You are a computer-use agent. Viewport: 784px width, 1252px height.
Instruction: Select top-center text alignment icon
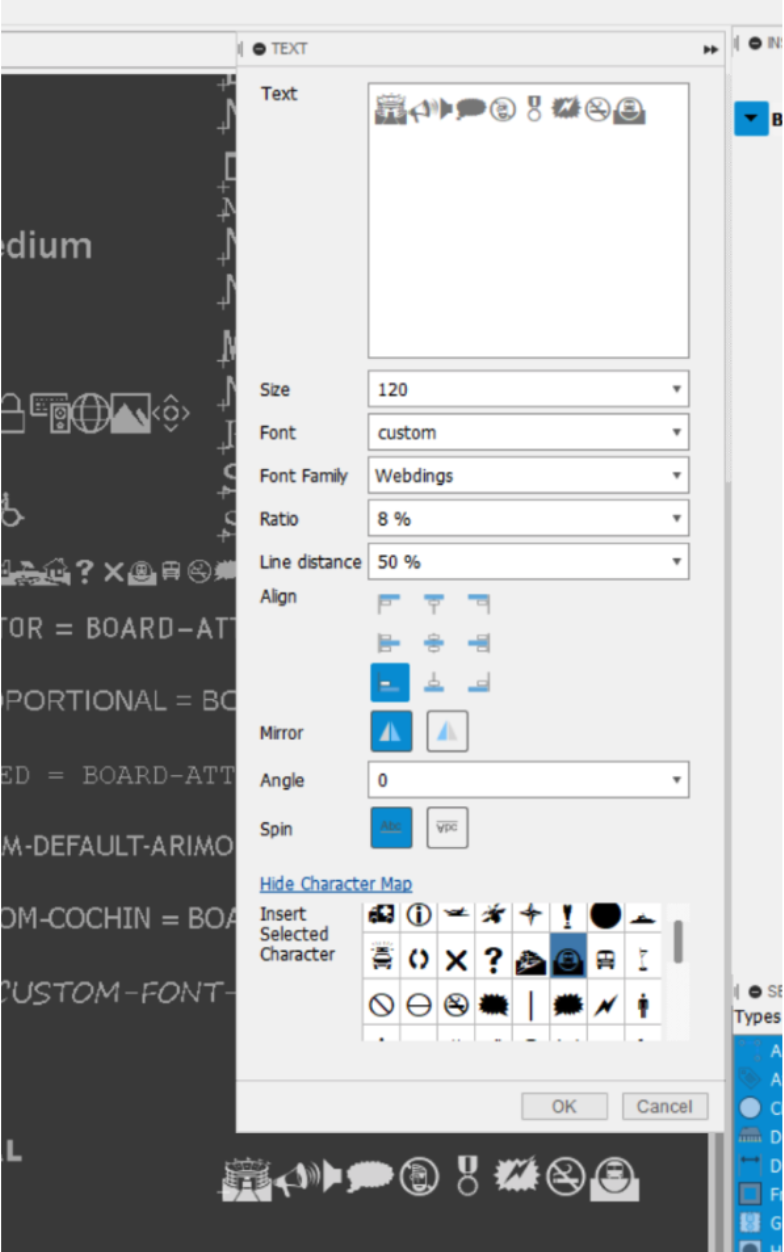tap(434, 604)
